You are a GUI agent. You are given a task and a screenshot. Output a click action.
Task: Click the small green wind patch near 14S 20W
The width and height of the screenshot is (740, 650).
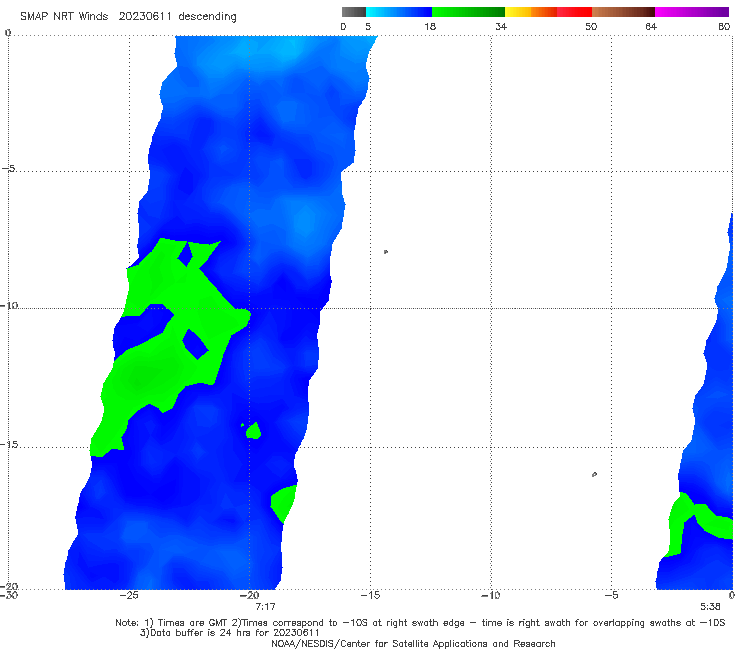253,431
